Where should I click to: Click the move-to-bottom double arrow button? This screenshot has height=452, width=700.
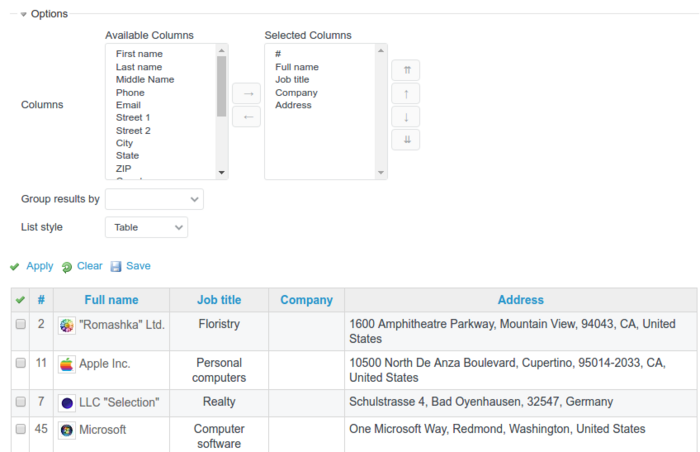click(405, 139)
